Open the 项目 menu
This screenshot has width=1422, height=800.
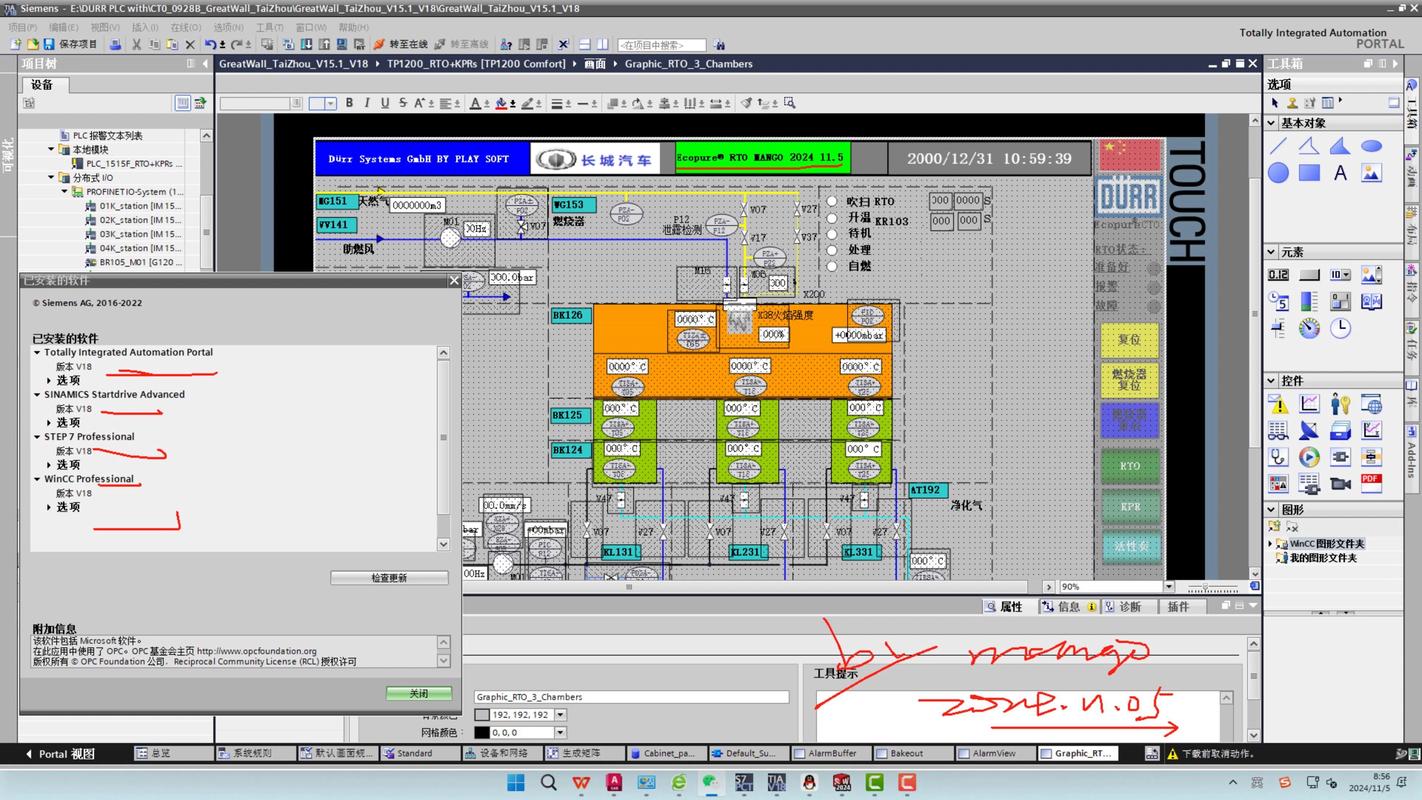pyautogui.click(x=22, y=27)
